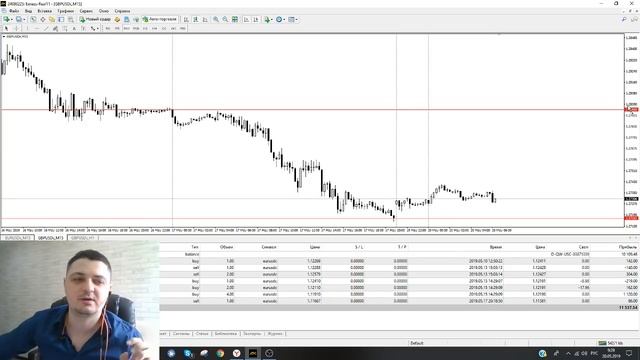Expand the Profiles dropdown arrow
The width and height of the screenshot is (640, 360).
click(24, 20)
